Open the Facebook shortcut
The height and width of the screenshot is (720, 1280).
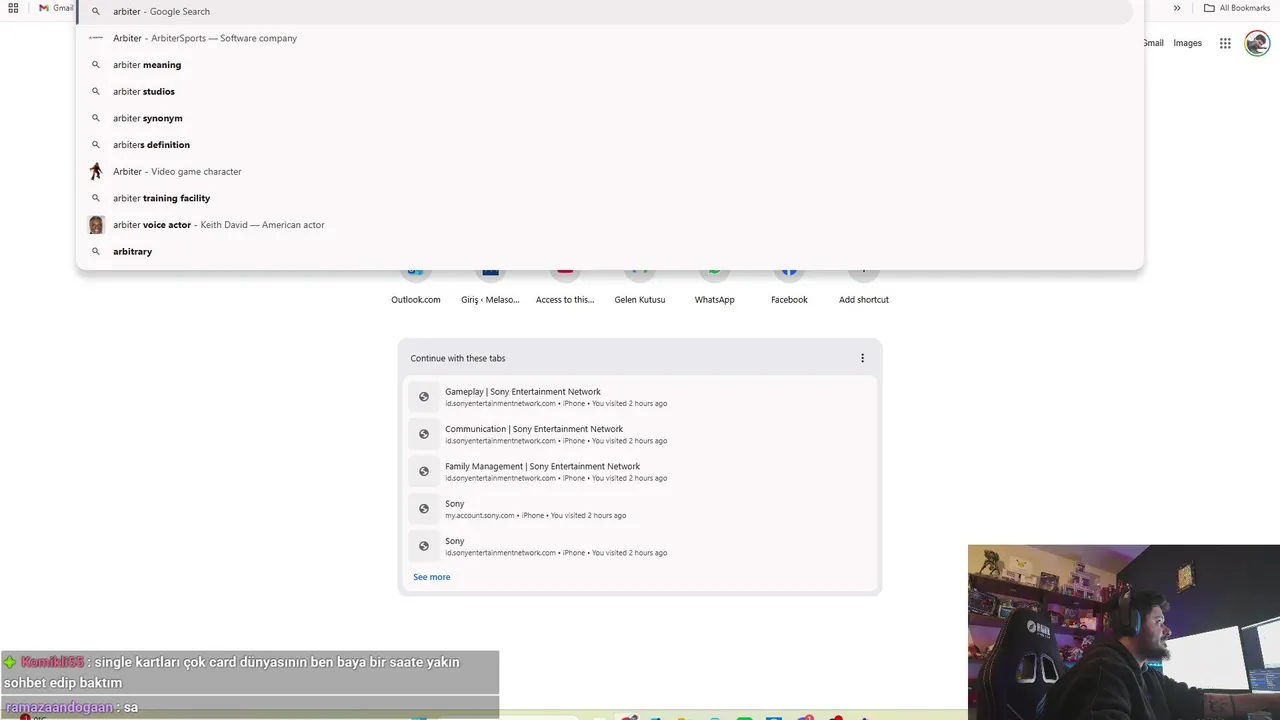[789, 286]
